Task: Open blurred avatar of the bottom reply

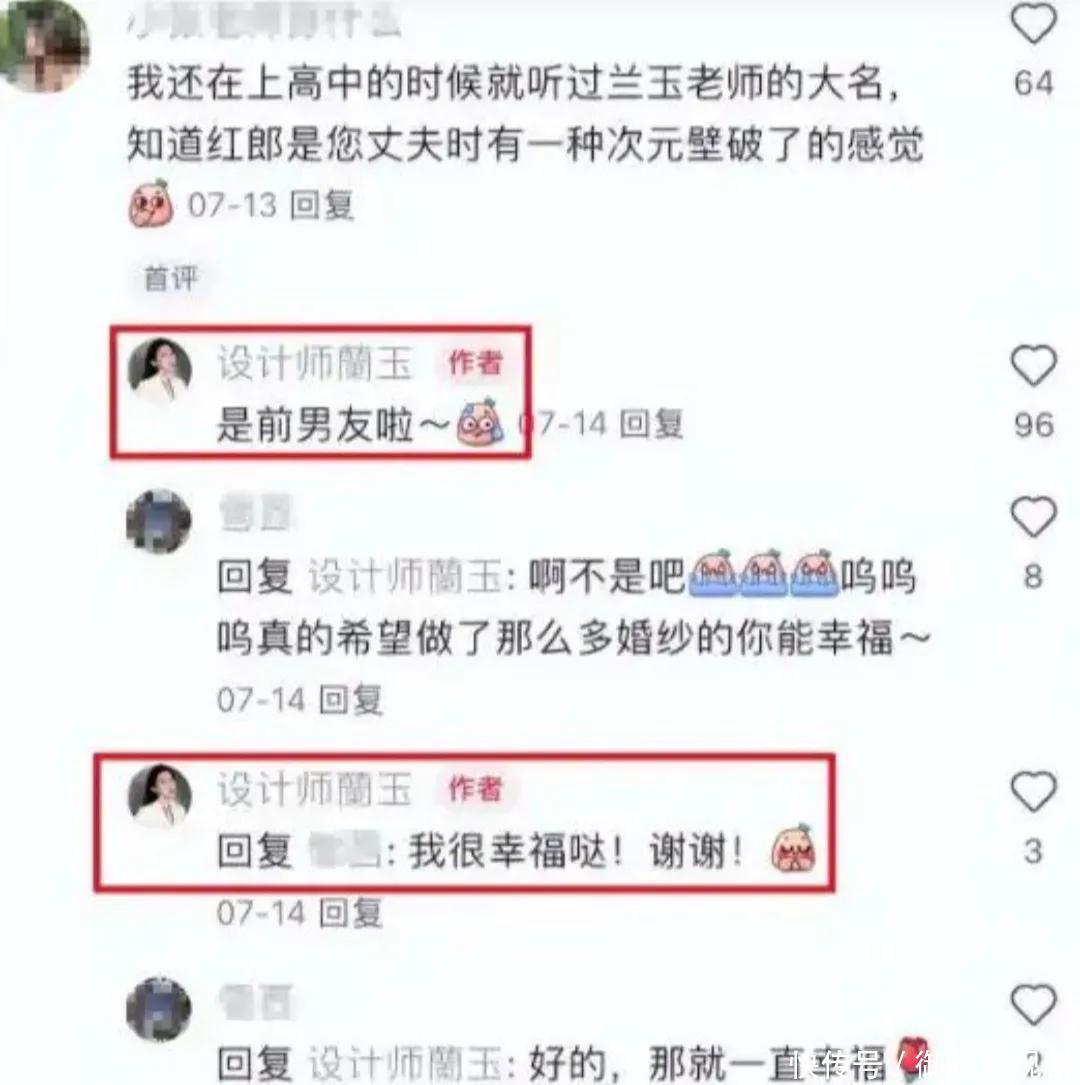Action: click(159, 1009)
